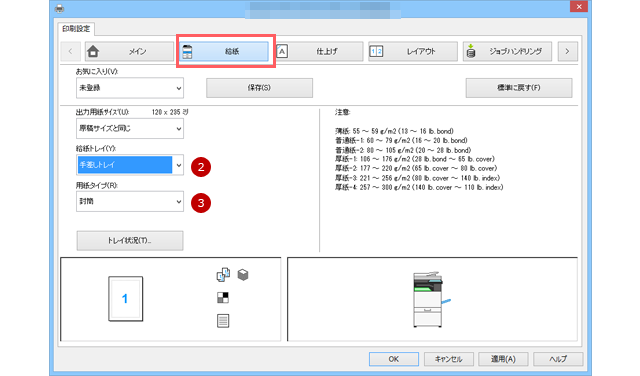Confirm with the OK button
Screen dimensions: 640x376
(394, 359)
